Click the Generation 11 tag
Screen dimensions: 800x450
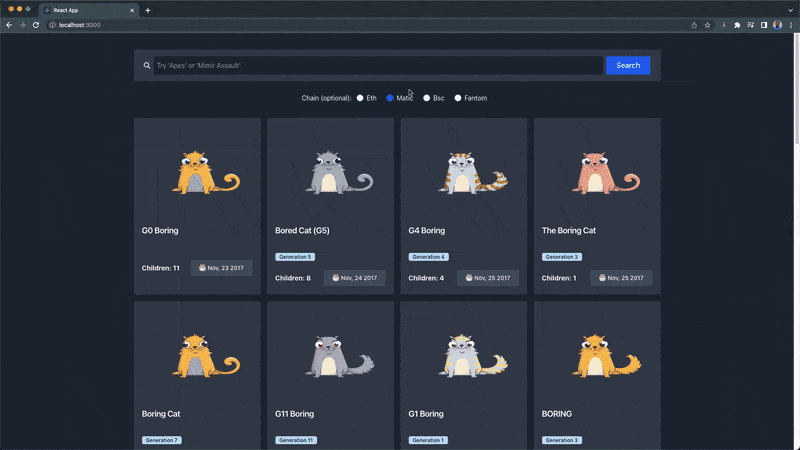click(296, 440)
